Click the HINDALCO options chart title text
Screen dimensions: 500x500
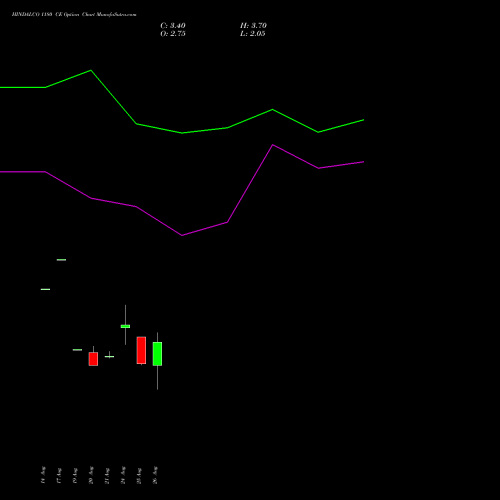[74, 15]
